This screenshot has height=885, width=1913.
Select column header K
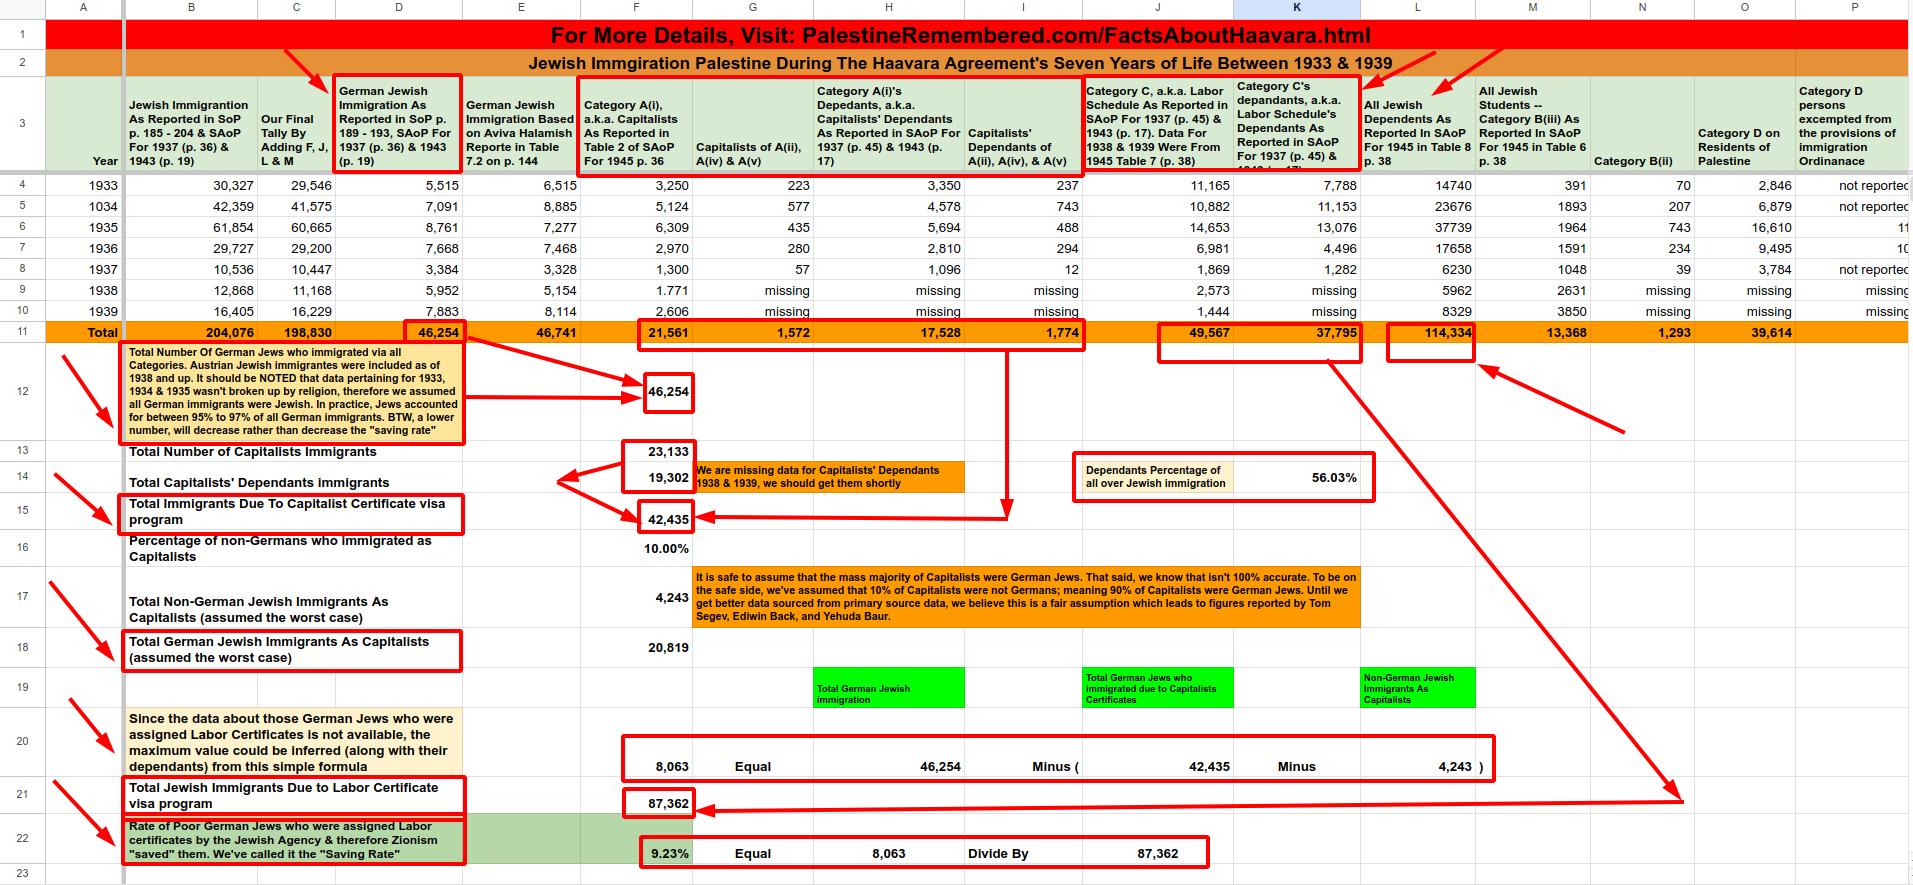click(x=1297, y=8)
